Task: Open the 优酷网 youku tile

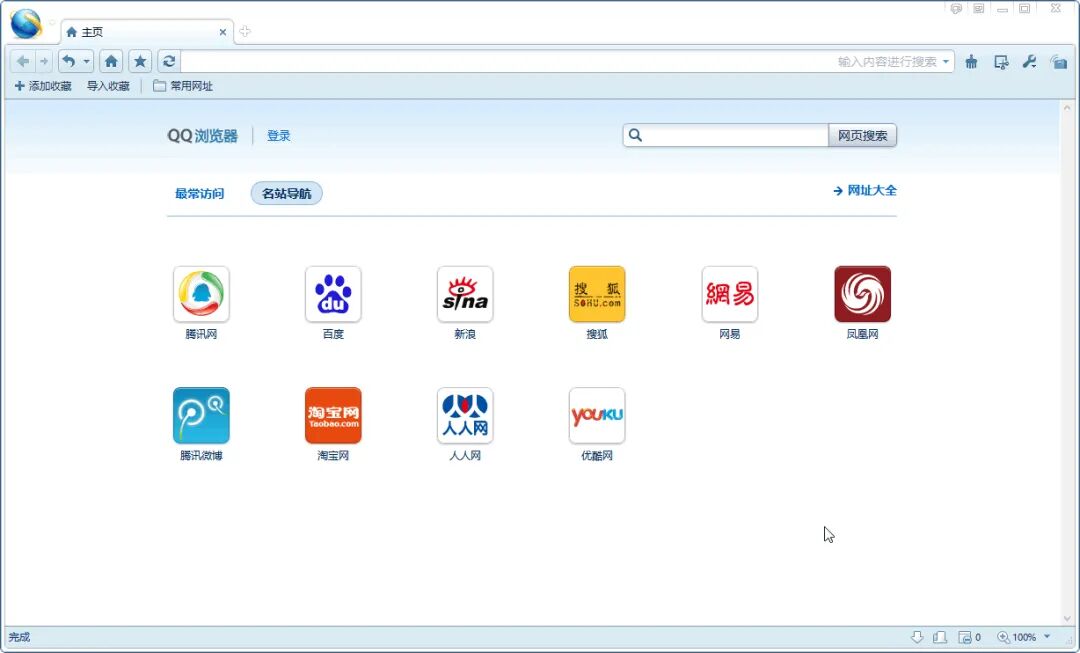Action: pos(597,415)
